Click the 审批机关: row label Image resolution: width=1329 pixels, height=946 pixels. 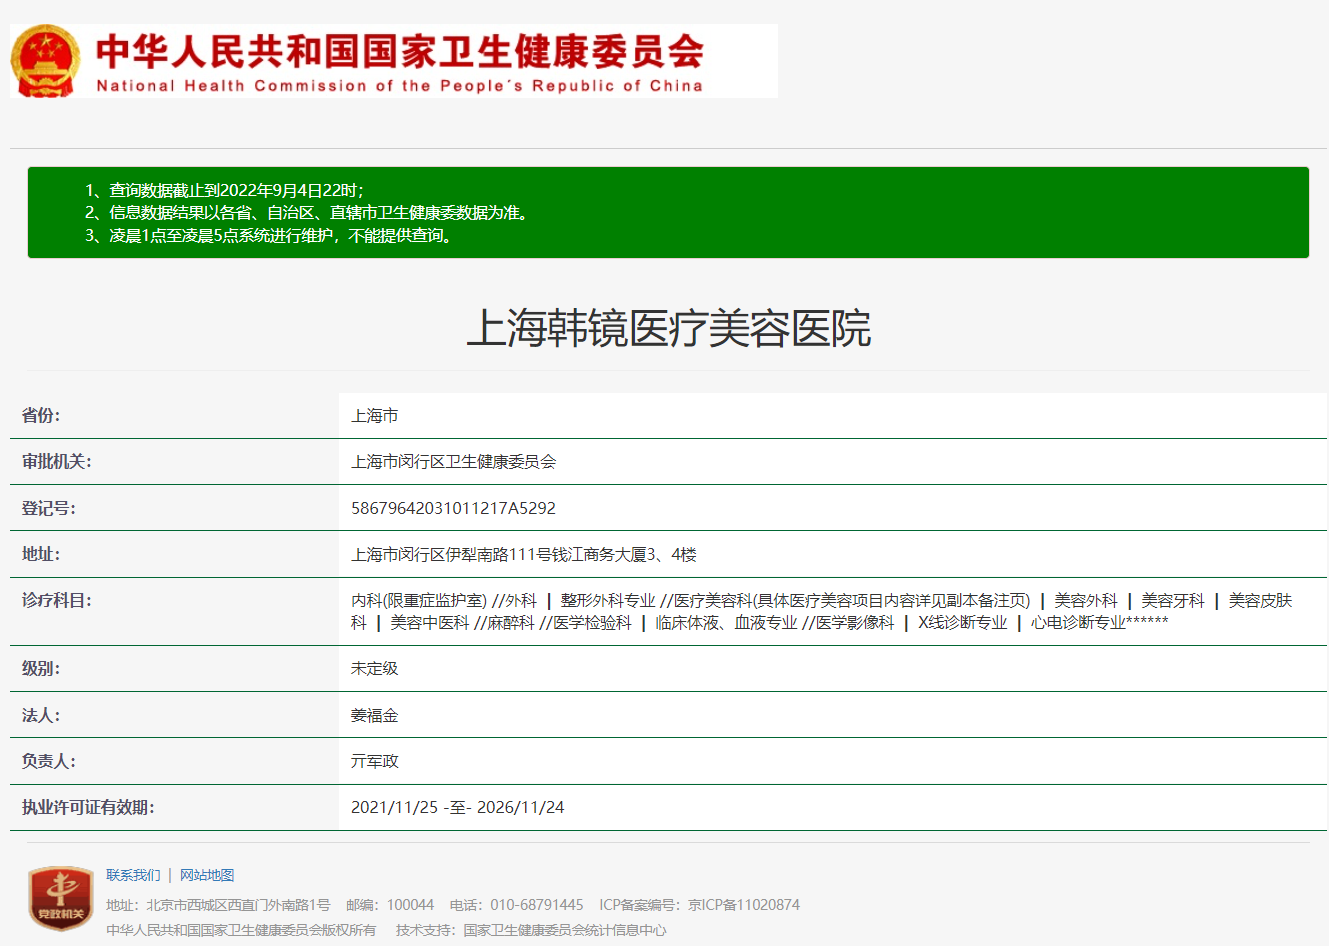click(x=57, y=462)
